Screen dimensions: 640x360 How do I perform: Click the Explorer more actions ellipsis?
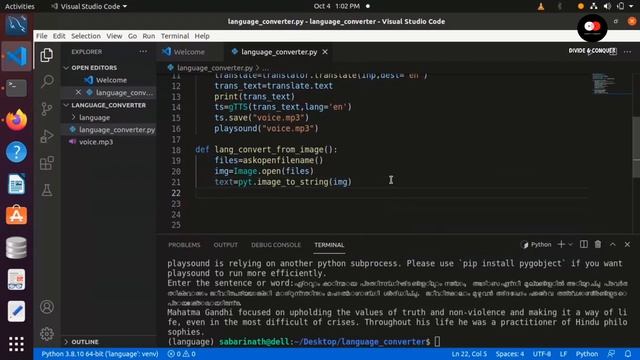coord(143,52)
